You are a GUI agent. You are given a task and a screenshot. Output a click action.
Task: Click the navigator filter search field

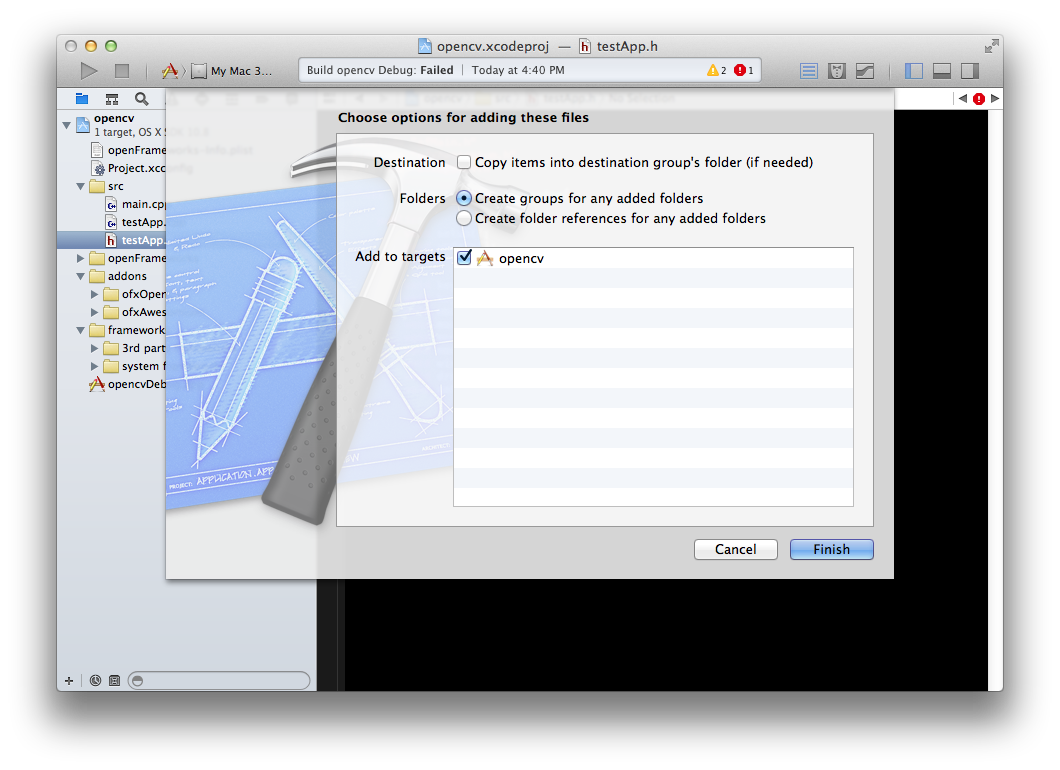coord(219,681)
